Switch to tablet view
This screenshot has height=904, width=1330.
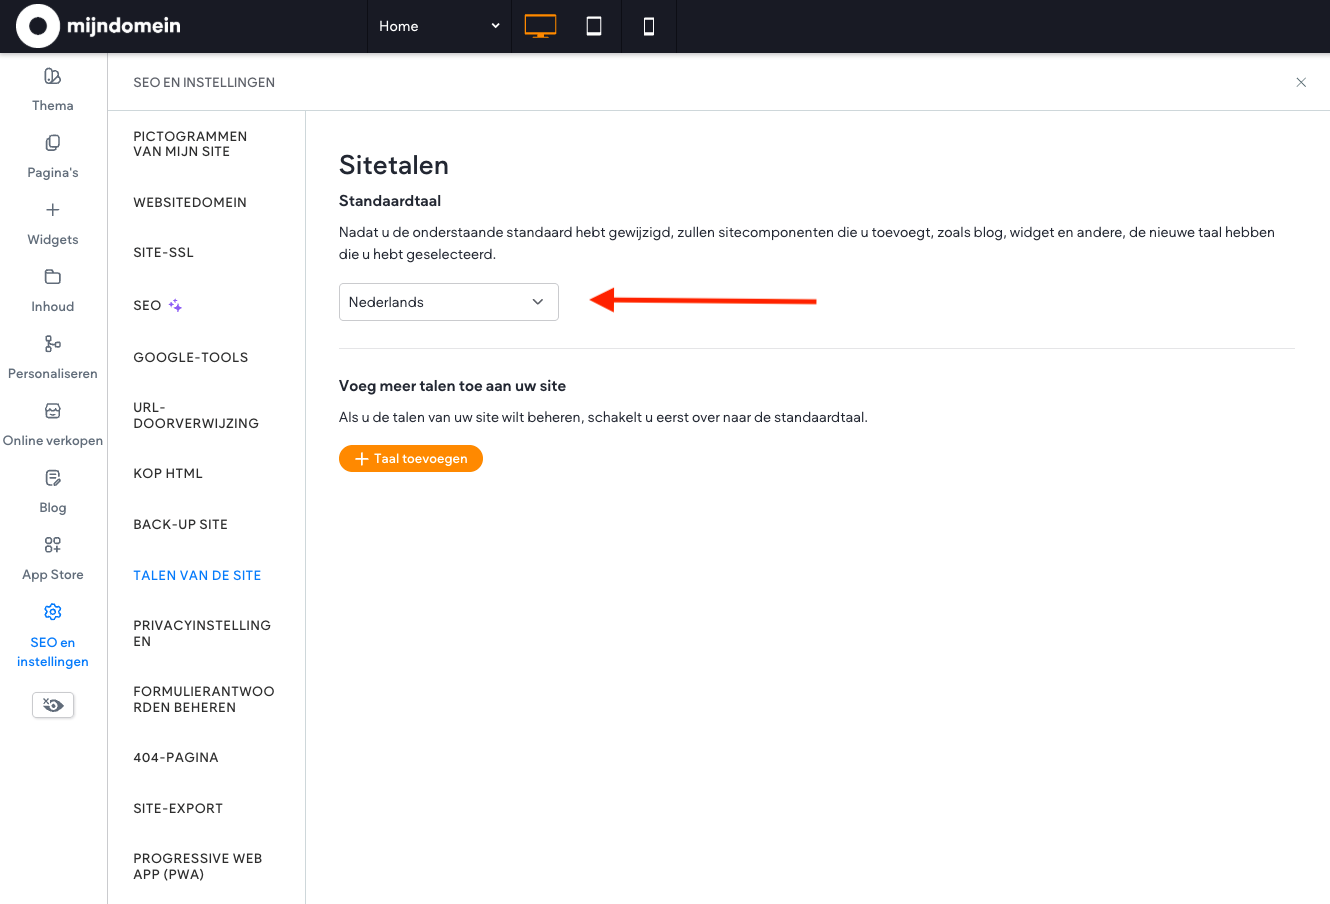coord(594,26)
